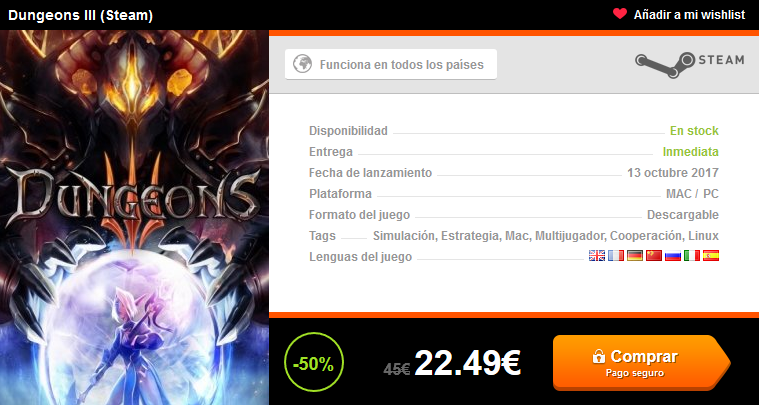Select the German flag icon
Viewport: 759px width, 405px height.
coord(635,255)
